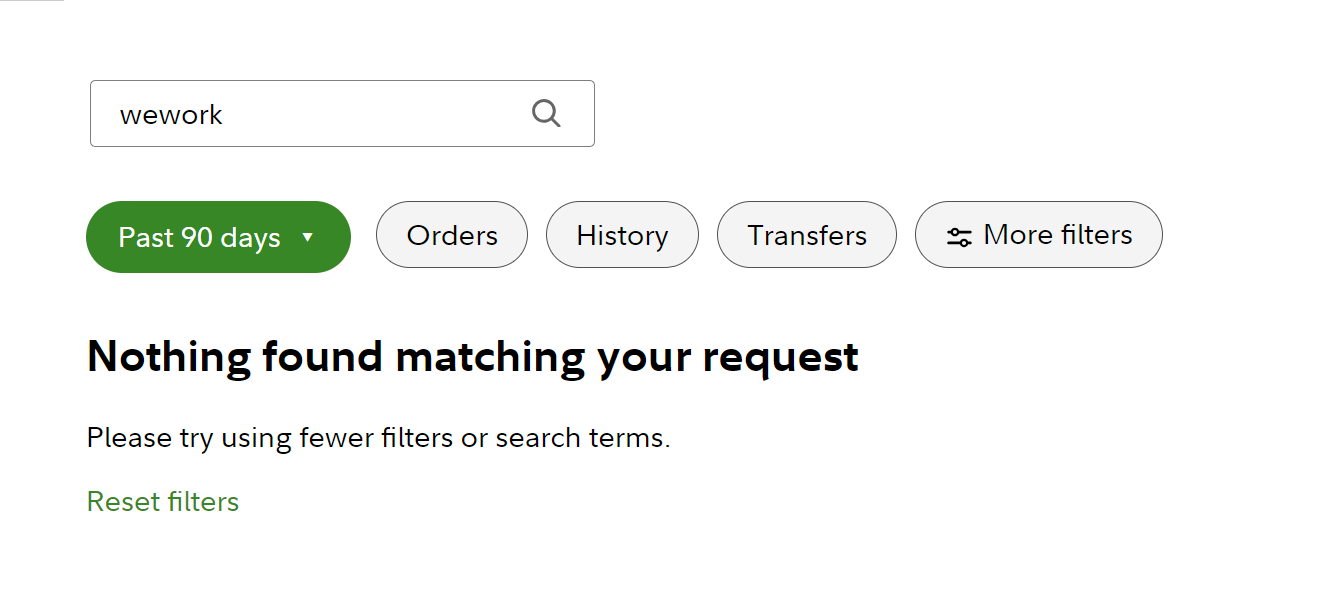Click the Reset filters link
Viewport: 1340px width, 594px height.
(163, 501)
